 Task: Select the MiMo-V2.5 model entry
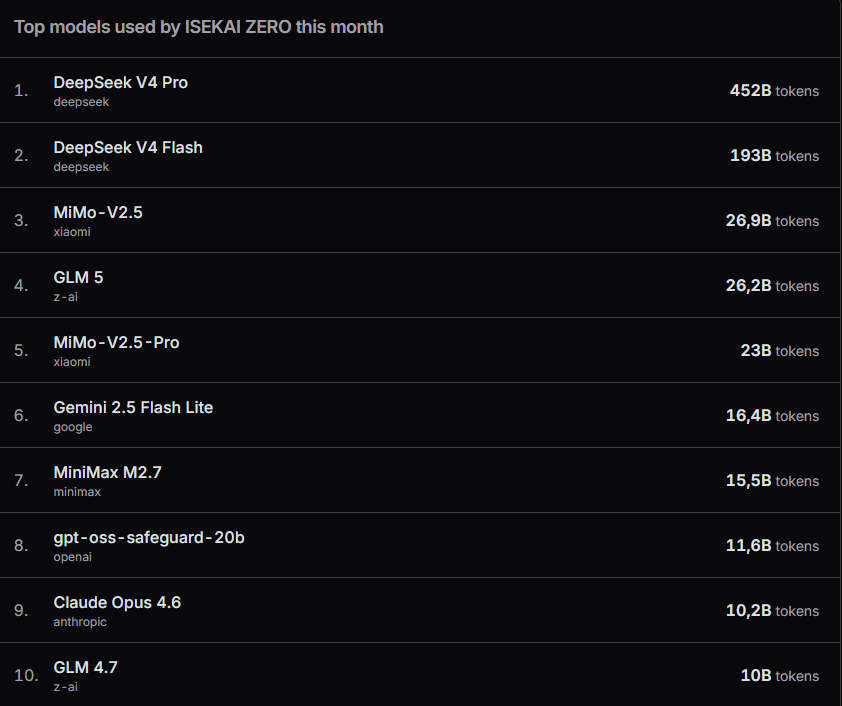click(x=98, y=213)
